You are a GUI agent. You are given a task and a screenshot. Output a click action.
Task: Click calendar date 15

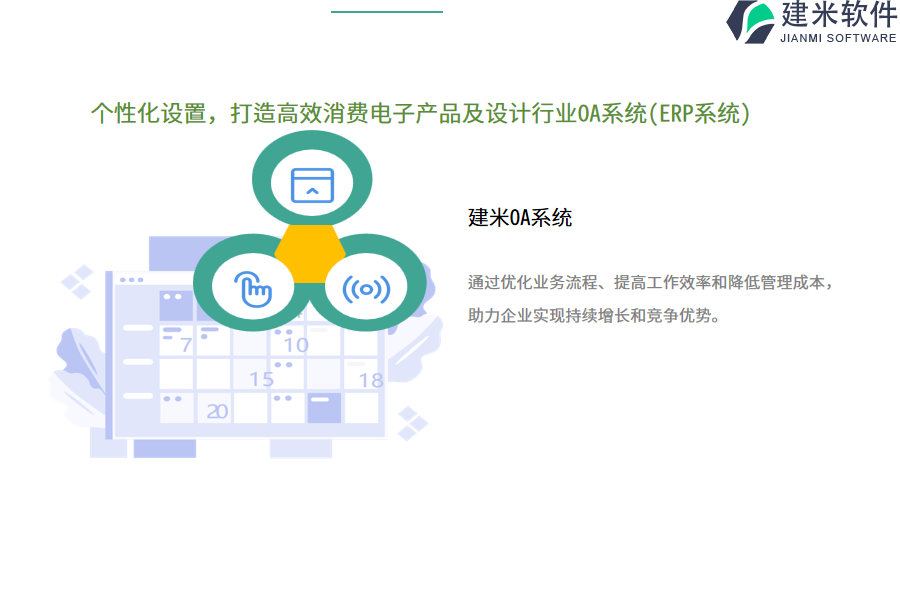pos(262,379)
